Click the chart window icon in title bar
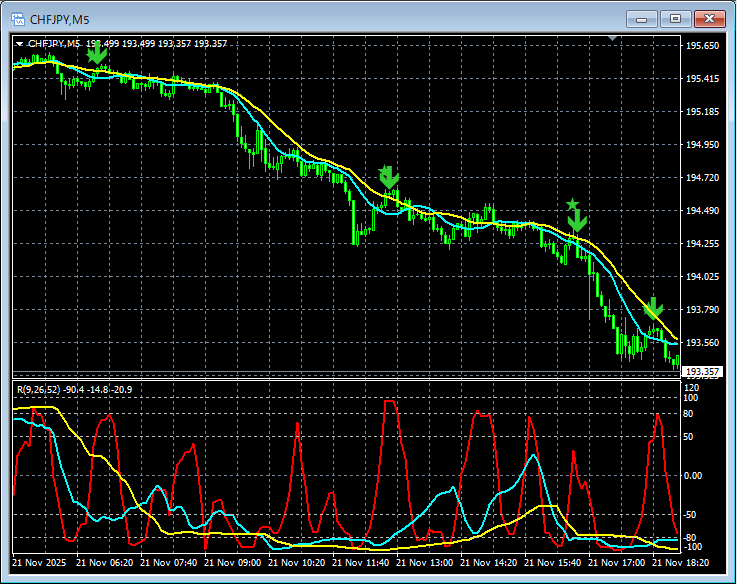Image resolution: width=738 pixels, height=584 pixels. pos(16,18)
